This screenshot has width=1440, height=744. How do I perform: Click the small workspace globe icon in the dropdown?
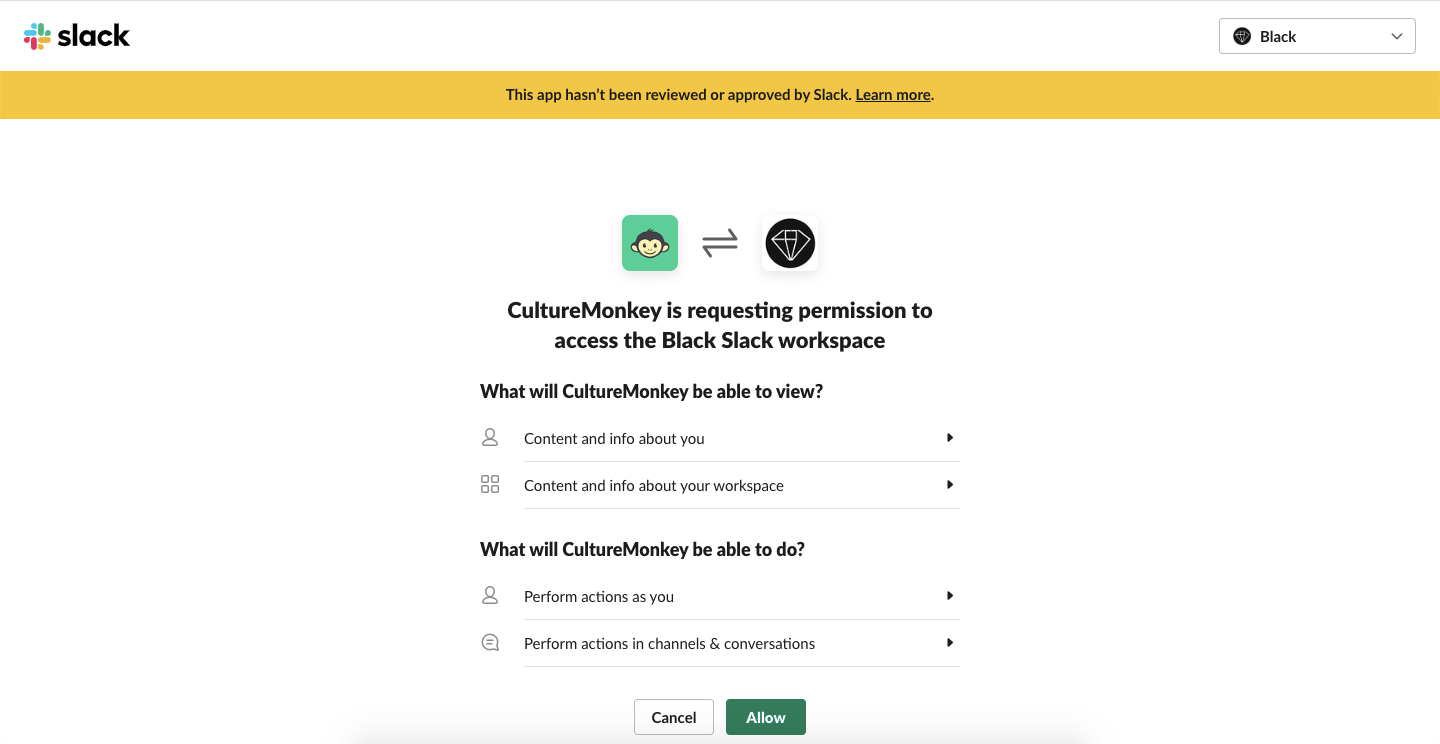click(x=1242, y=36)
